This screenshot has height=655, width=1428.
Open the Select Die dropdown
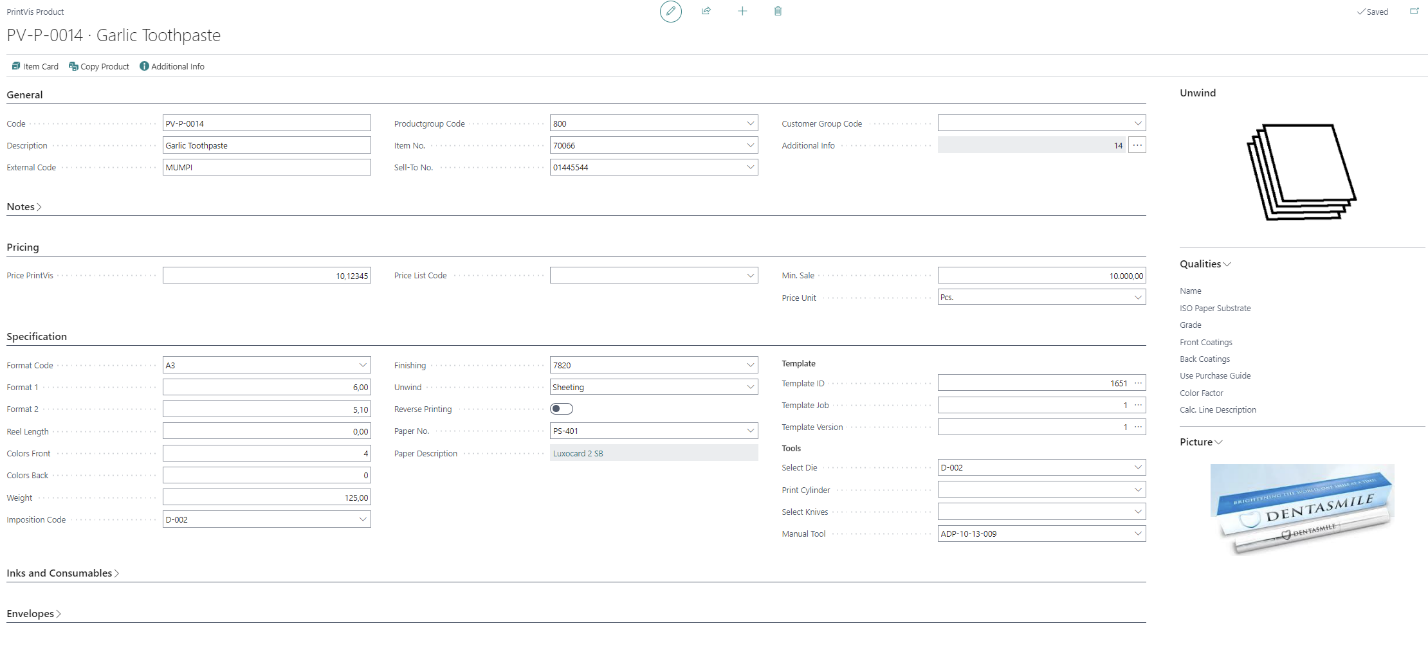[x=1137, y=468]
